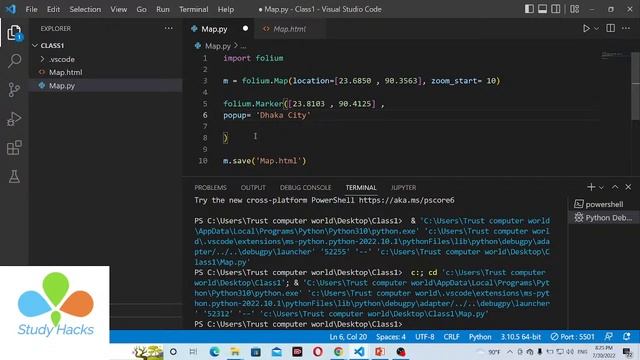This screenshot has height=360, width=640.
Task: Open the Go menu
Action: point(141,9)
